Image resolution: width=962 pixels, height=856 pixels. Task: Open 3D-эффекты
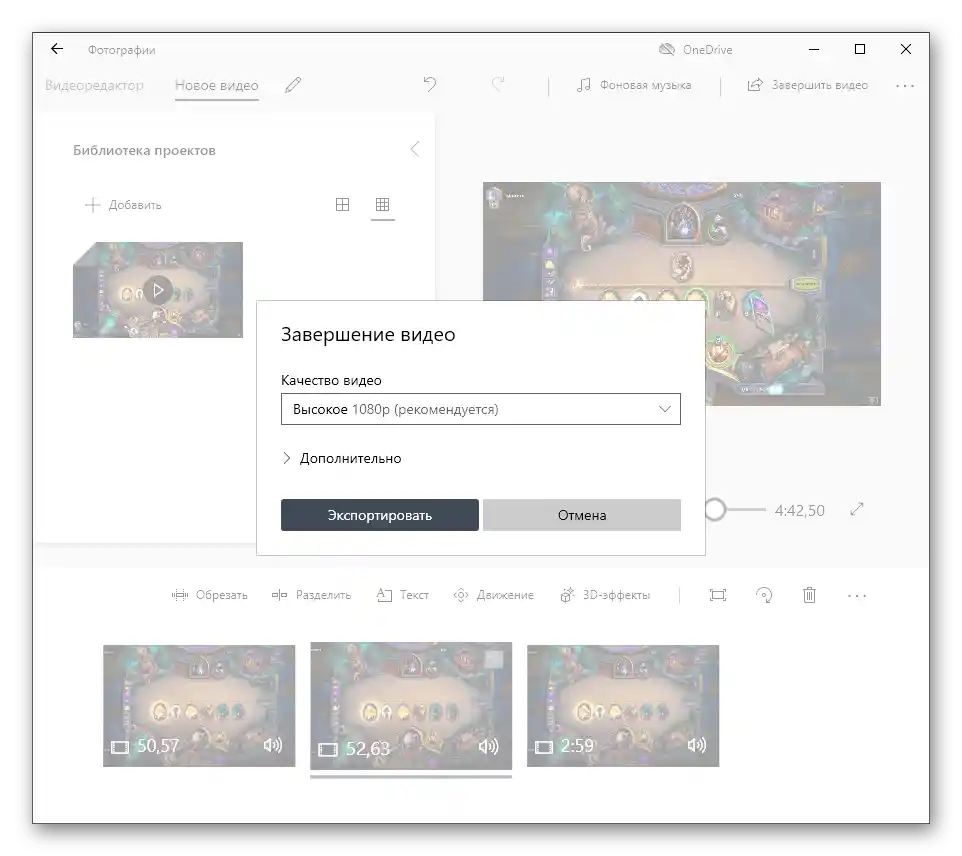click(605, 595)
